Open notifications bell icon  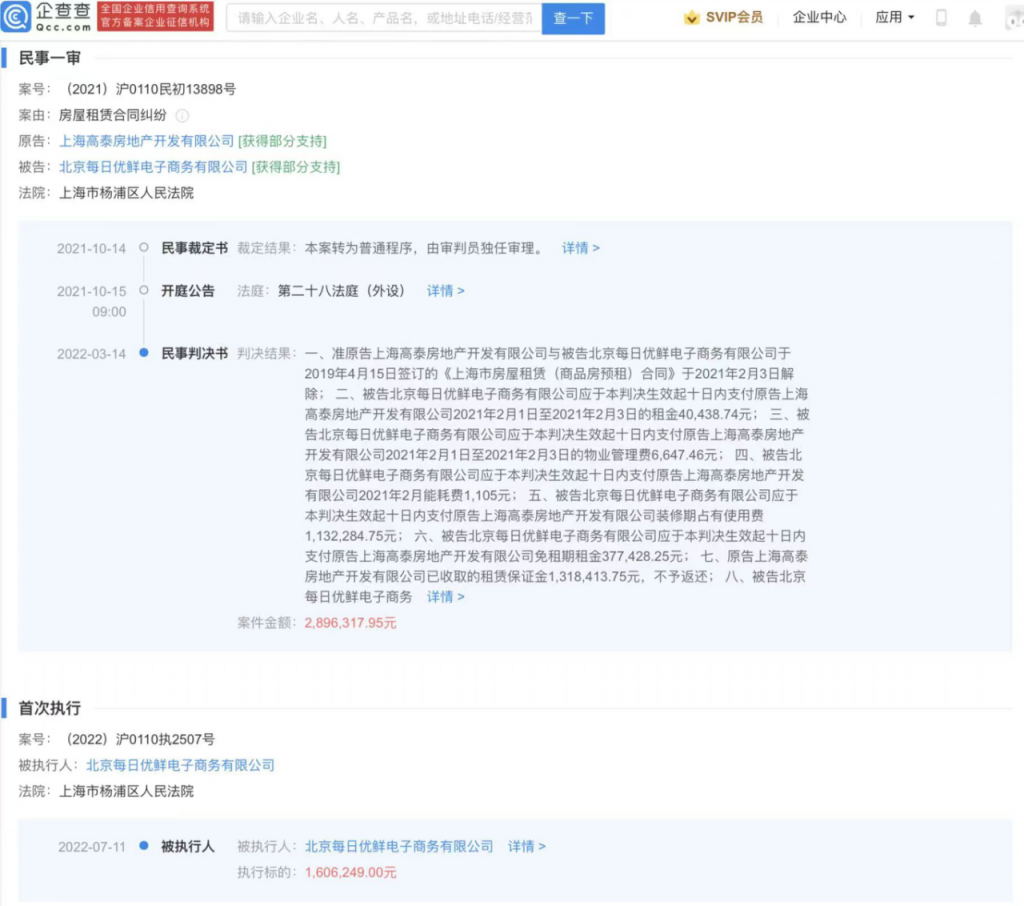tap(974, 18)
